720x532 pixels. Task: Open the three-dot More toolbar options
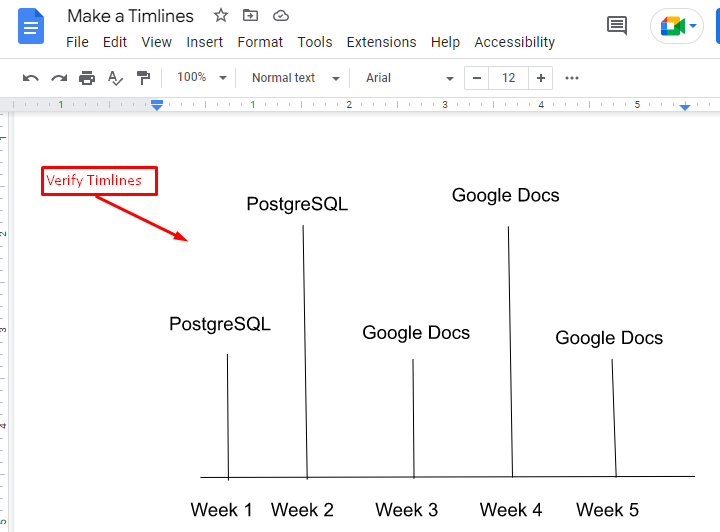572,78
